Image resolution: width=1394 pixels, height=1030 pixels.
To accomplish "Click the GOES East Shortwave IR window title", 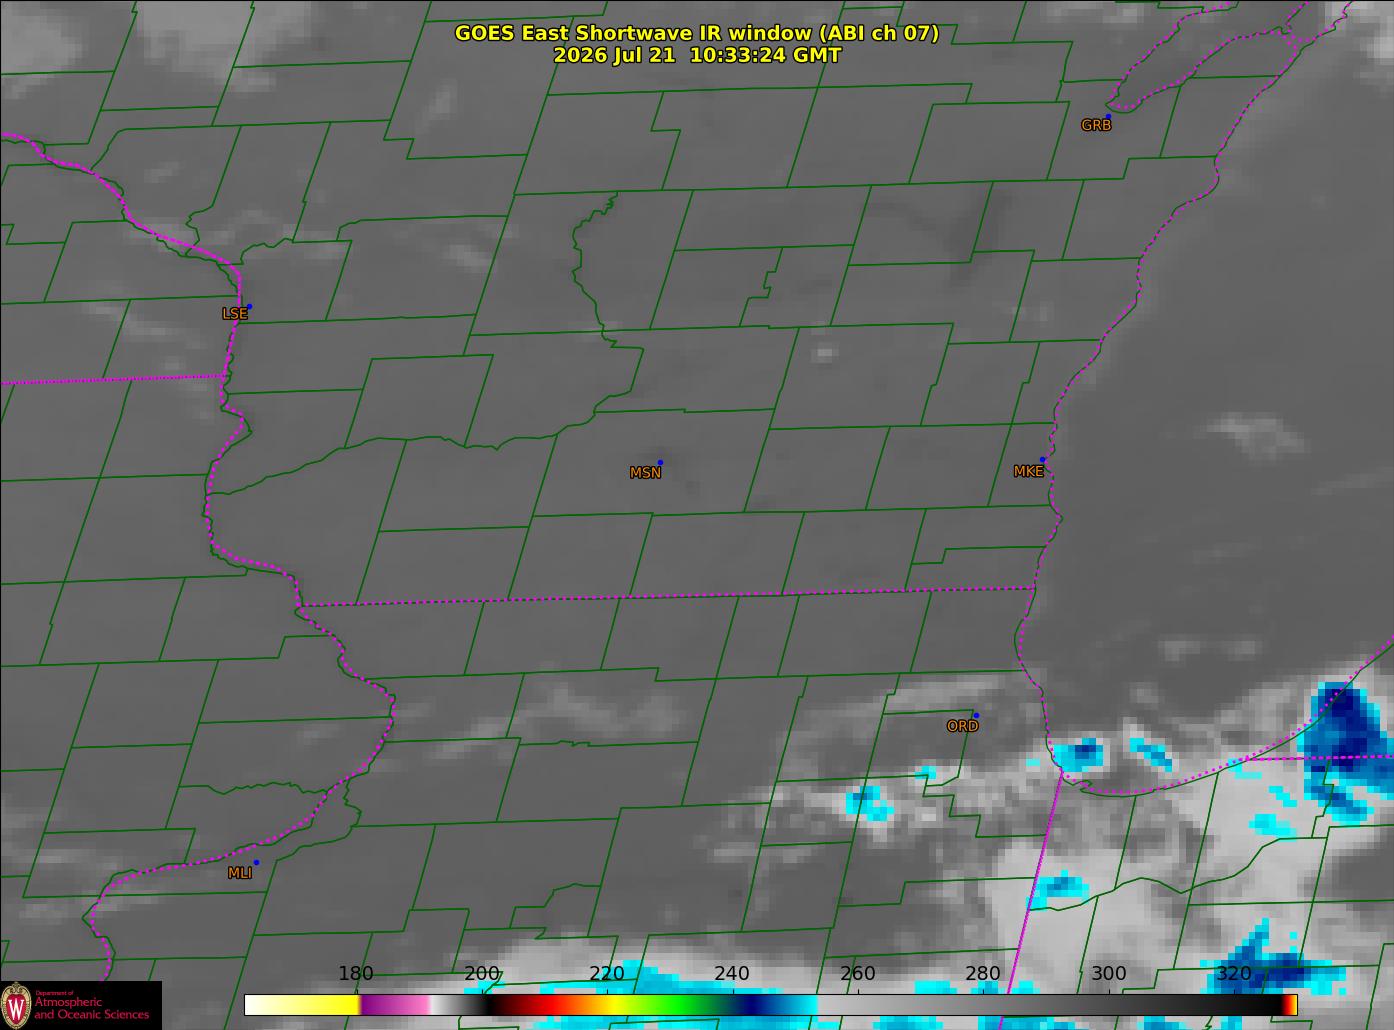I will click(697, 33).
